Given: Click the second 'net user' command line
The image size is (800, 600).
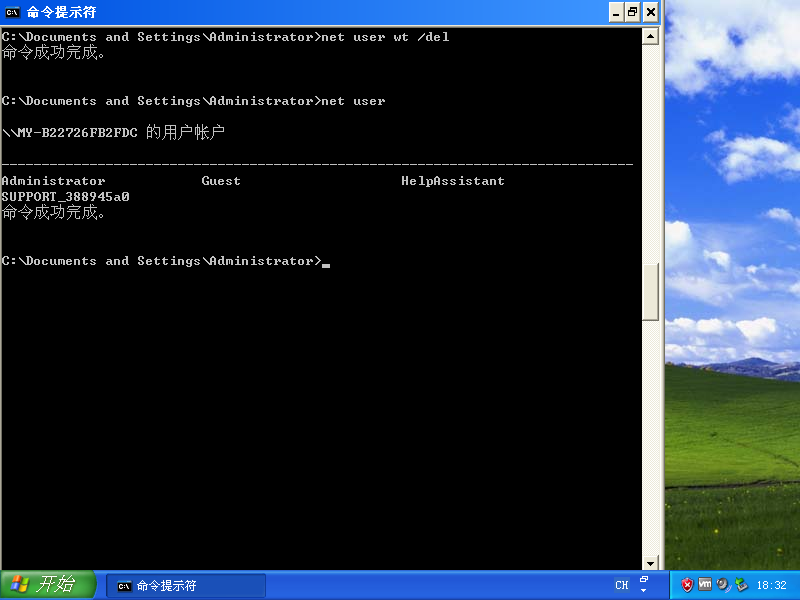Looking at the screenshot, I should (193, 101).
